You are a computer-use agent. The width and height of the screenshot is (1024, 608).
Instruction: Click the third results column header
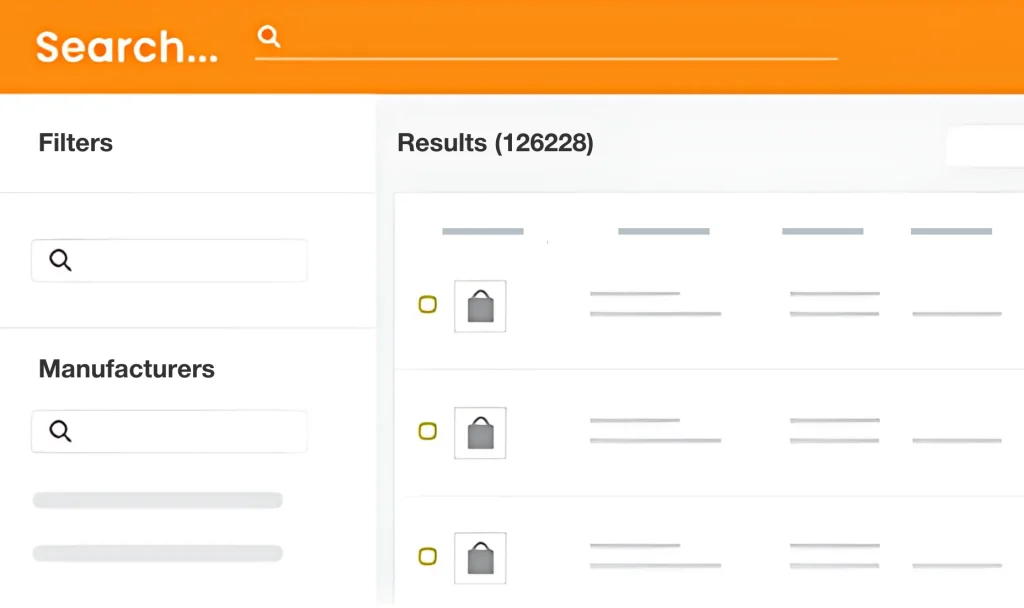tap(822, 231)
